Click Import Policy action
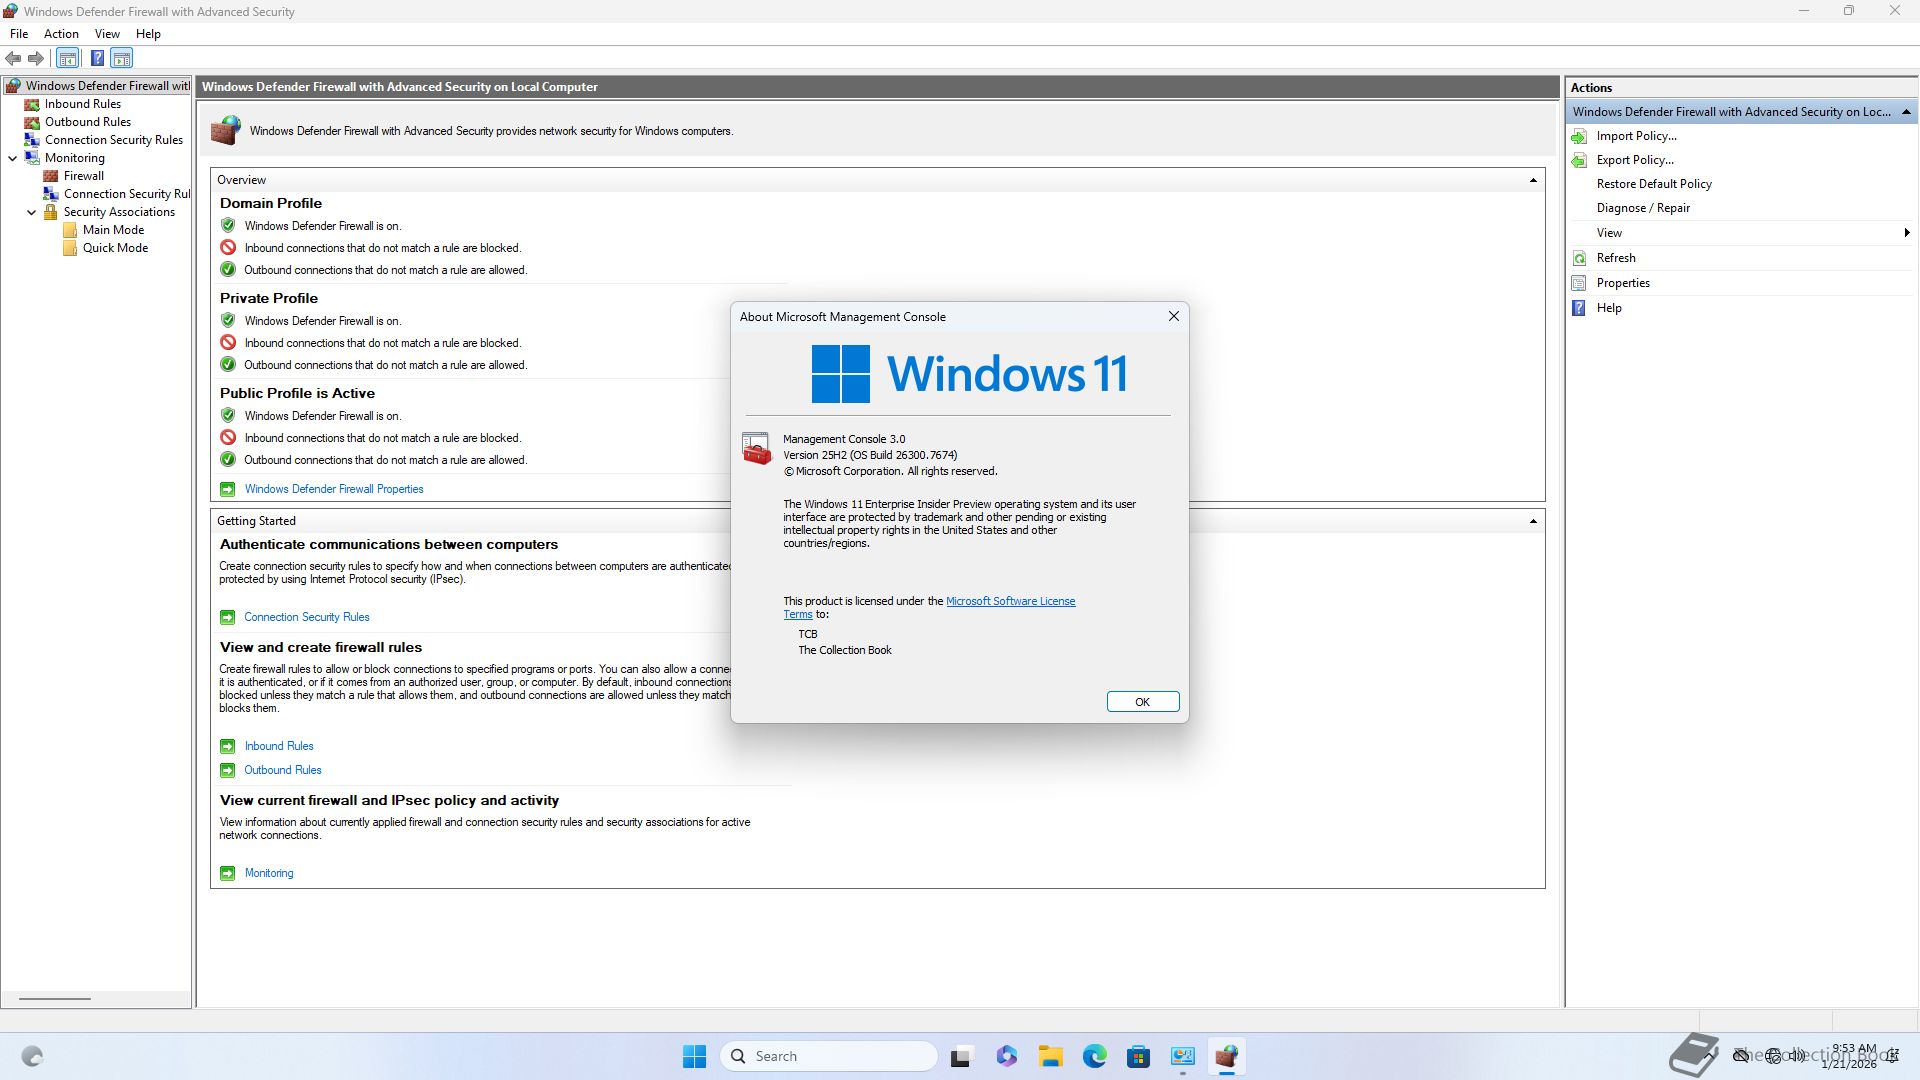 click(1636, 136)
